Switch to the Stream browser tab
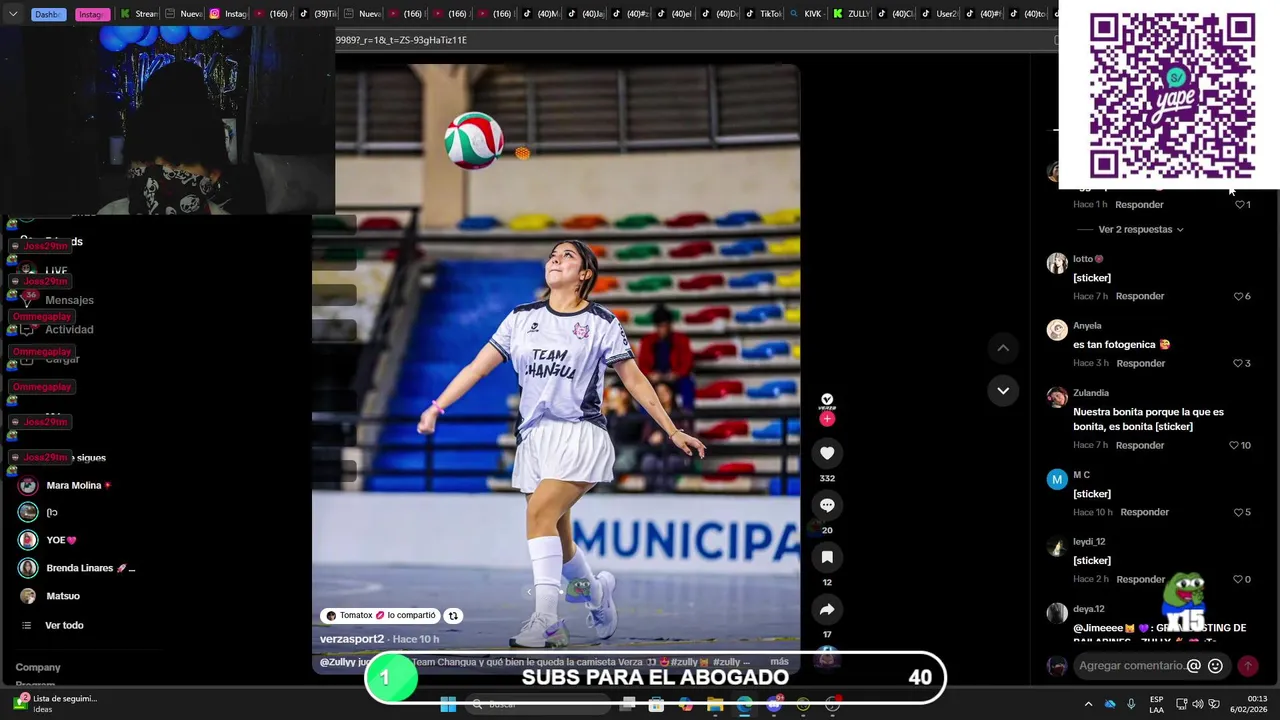 pyautogui.click(x=139, y=14)
